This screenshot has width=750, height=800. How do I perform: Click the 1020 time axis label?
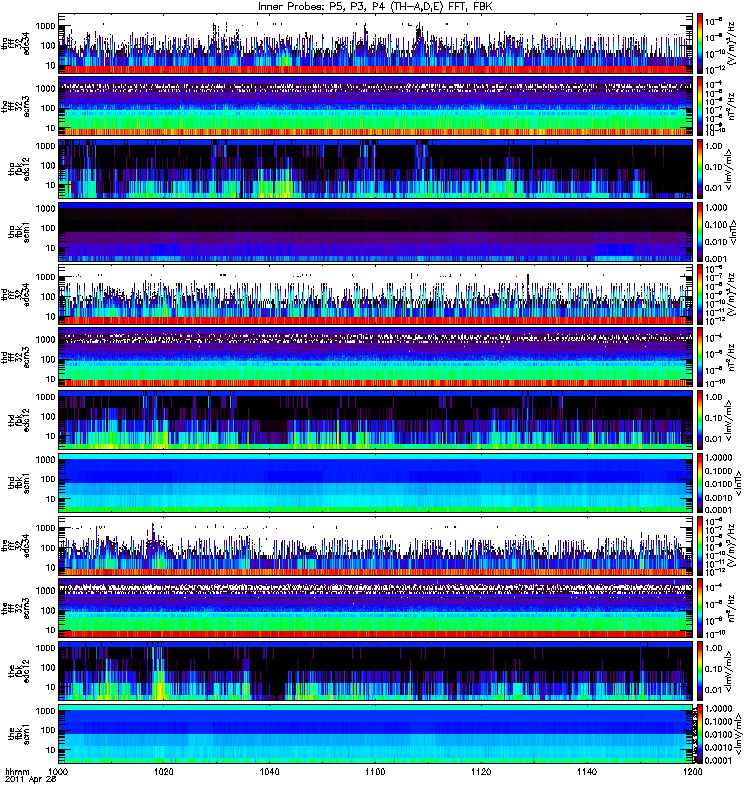coord(164,771)
